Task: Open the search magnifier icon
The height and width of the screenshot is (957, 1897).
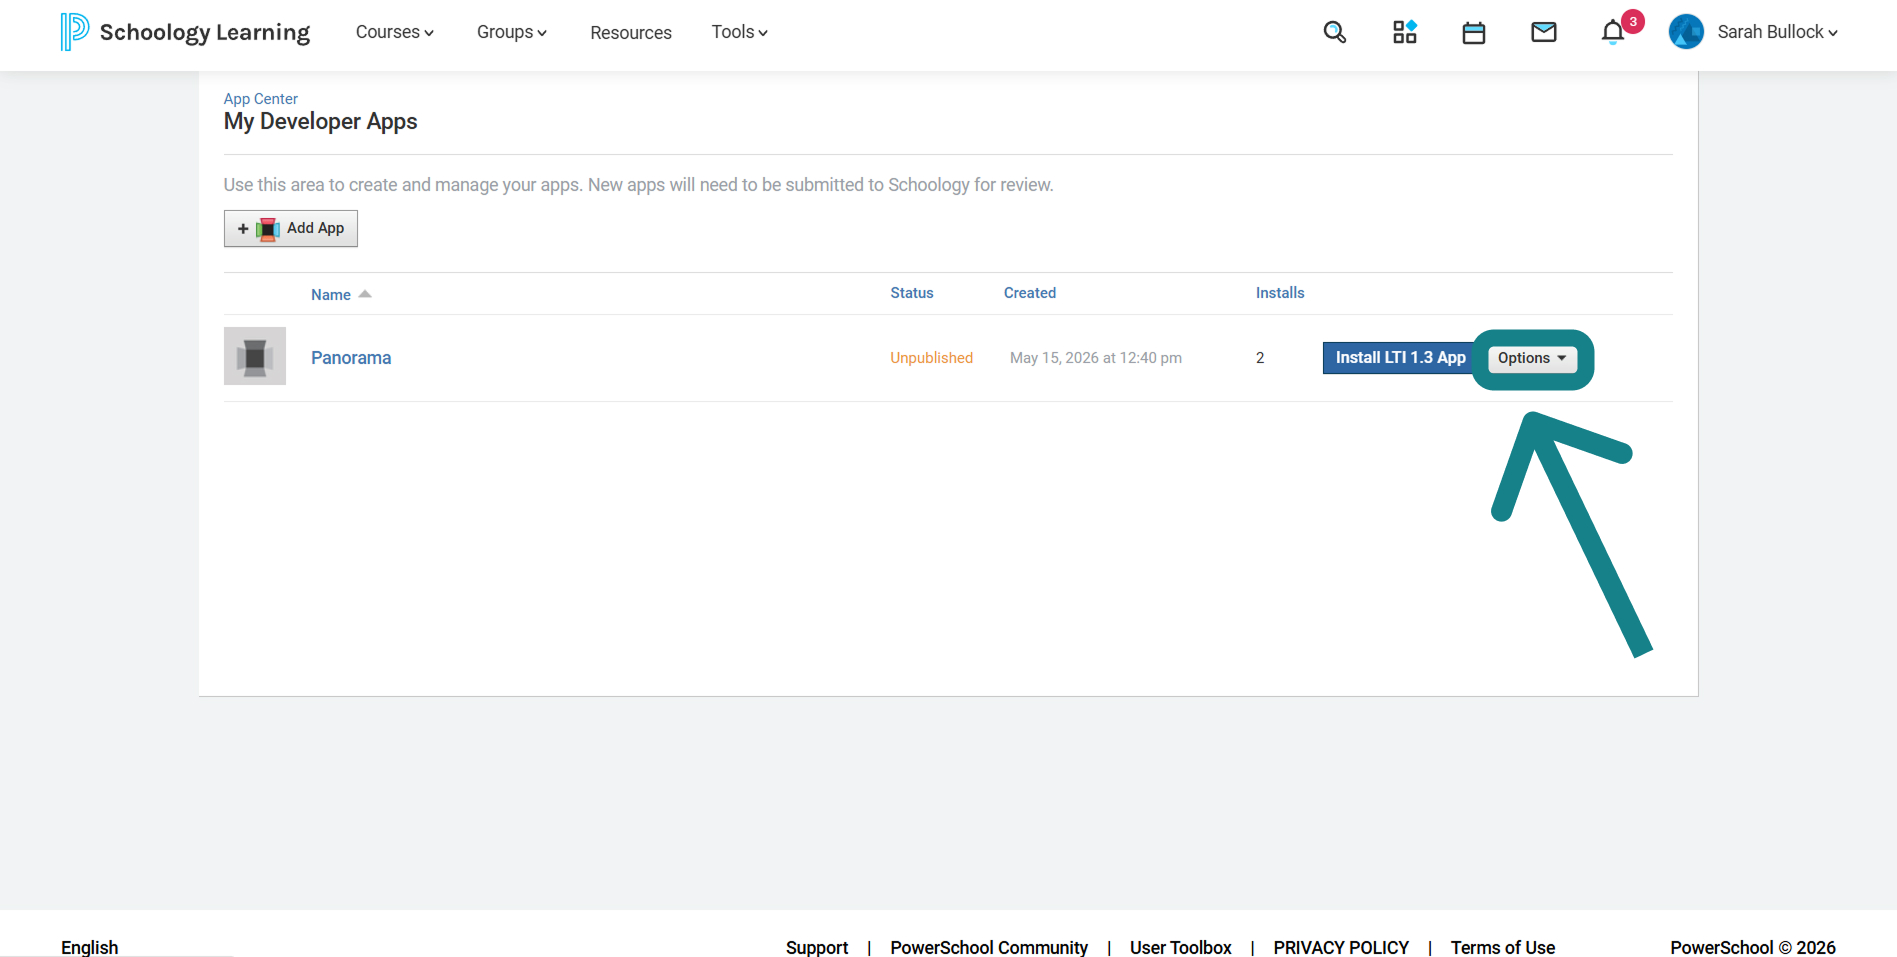Action: [x=1334, y=32]
